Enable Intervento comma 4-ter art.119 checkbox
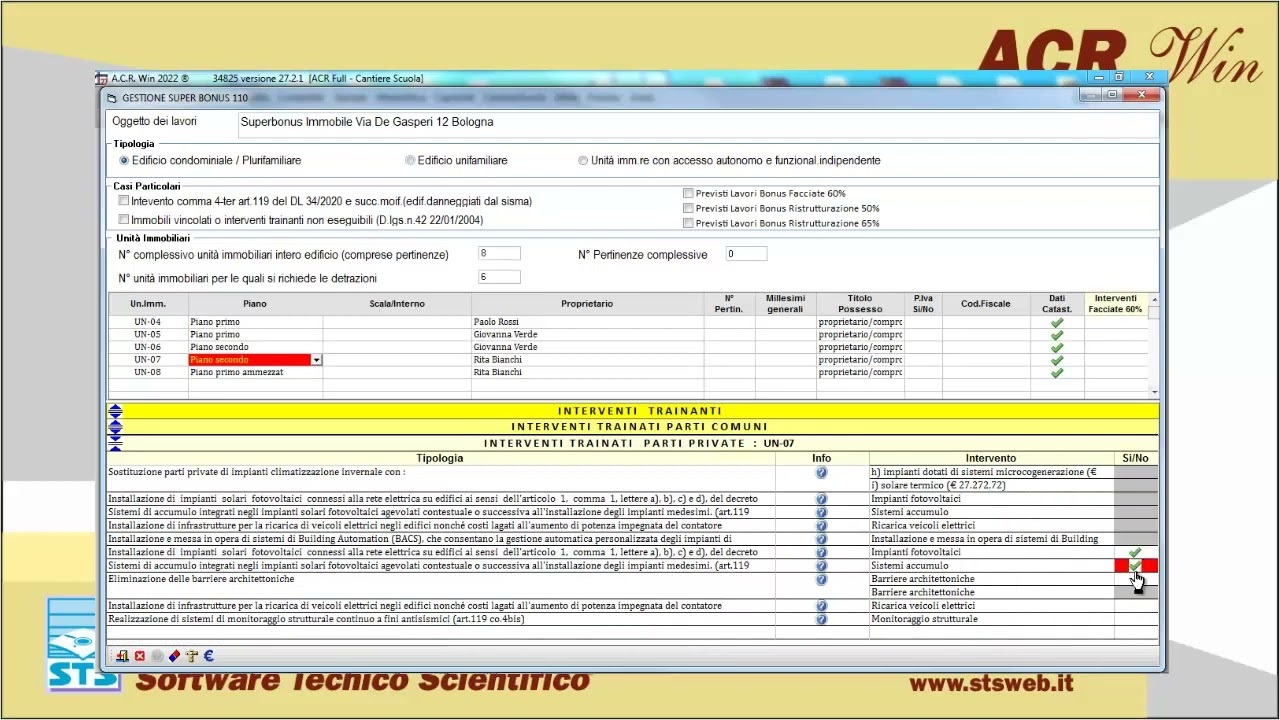 click(124, 201)
